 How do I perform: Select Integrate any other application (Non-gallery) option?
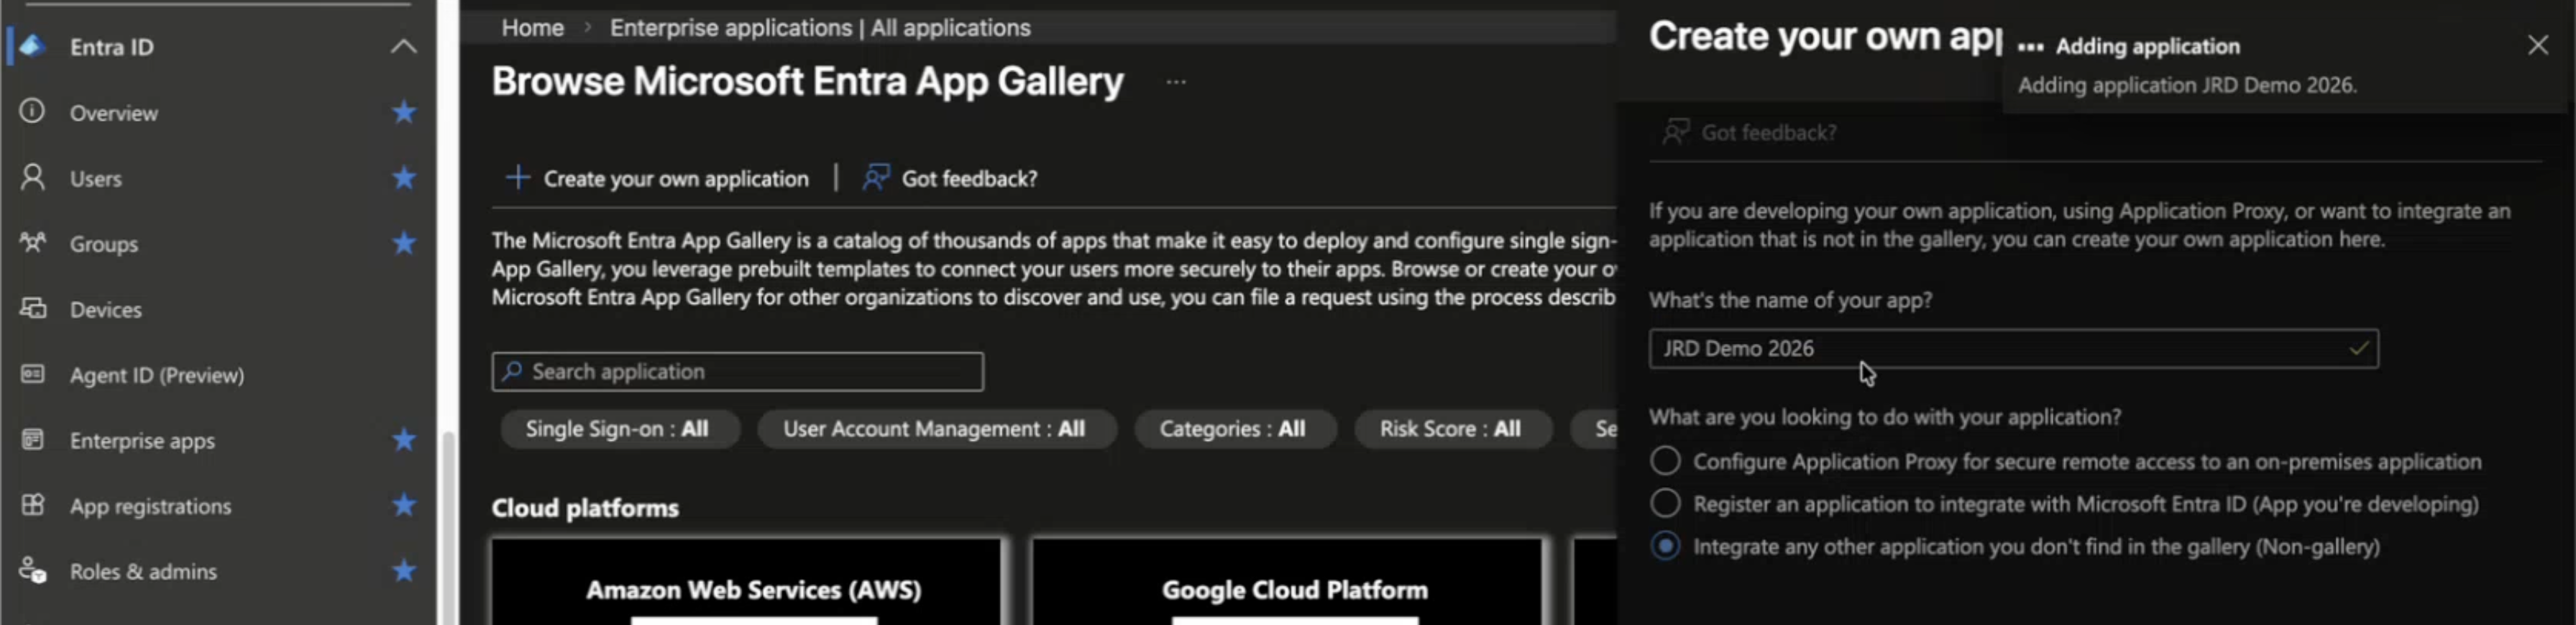[x=1665, y=546]
